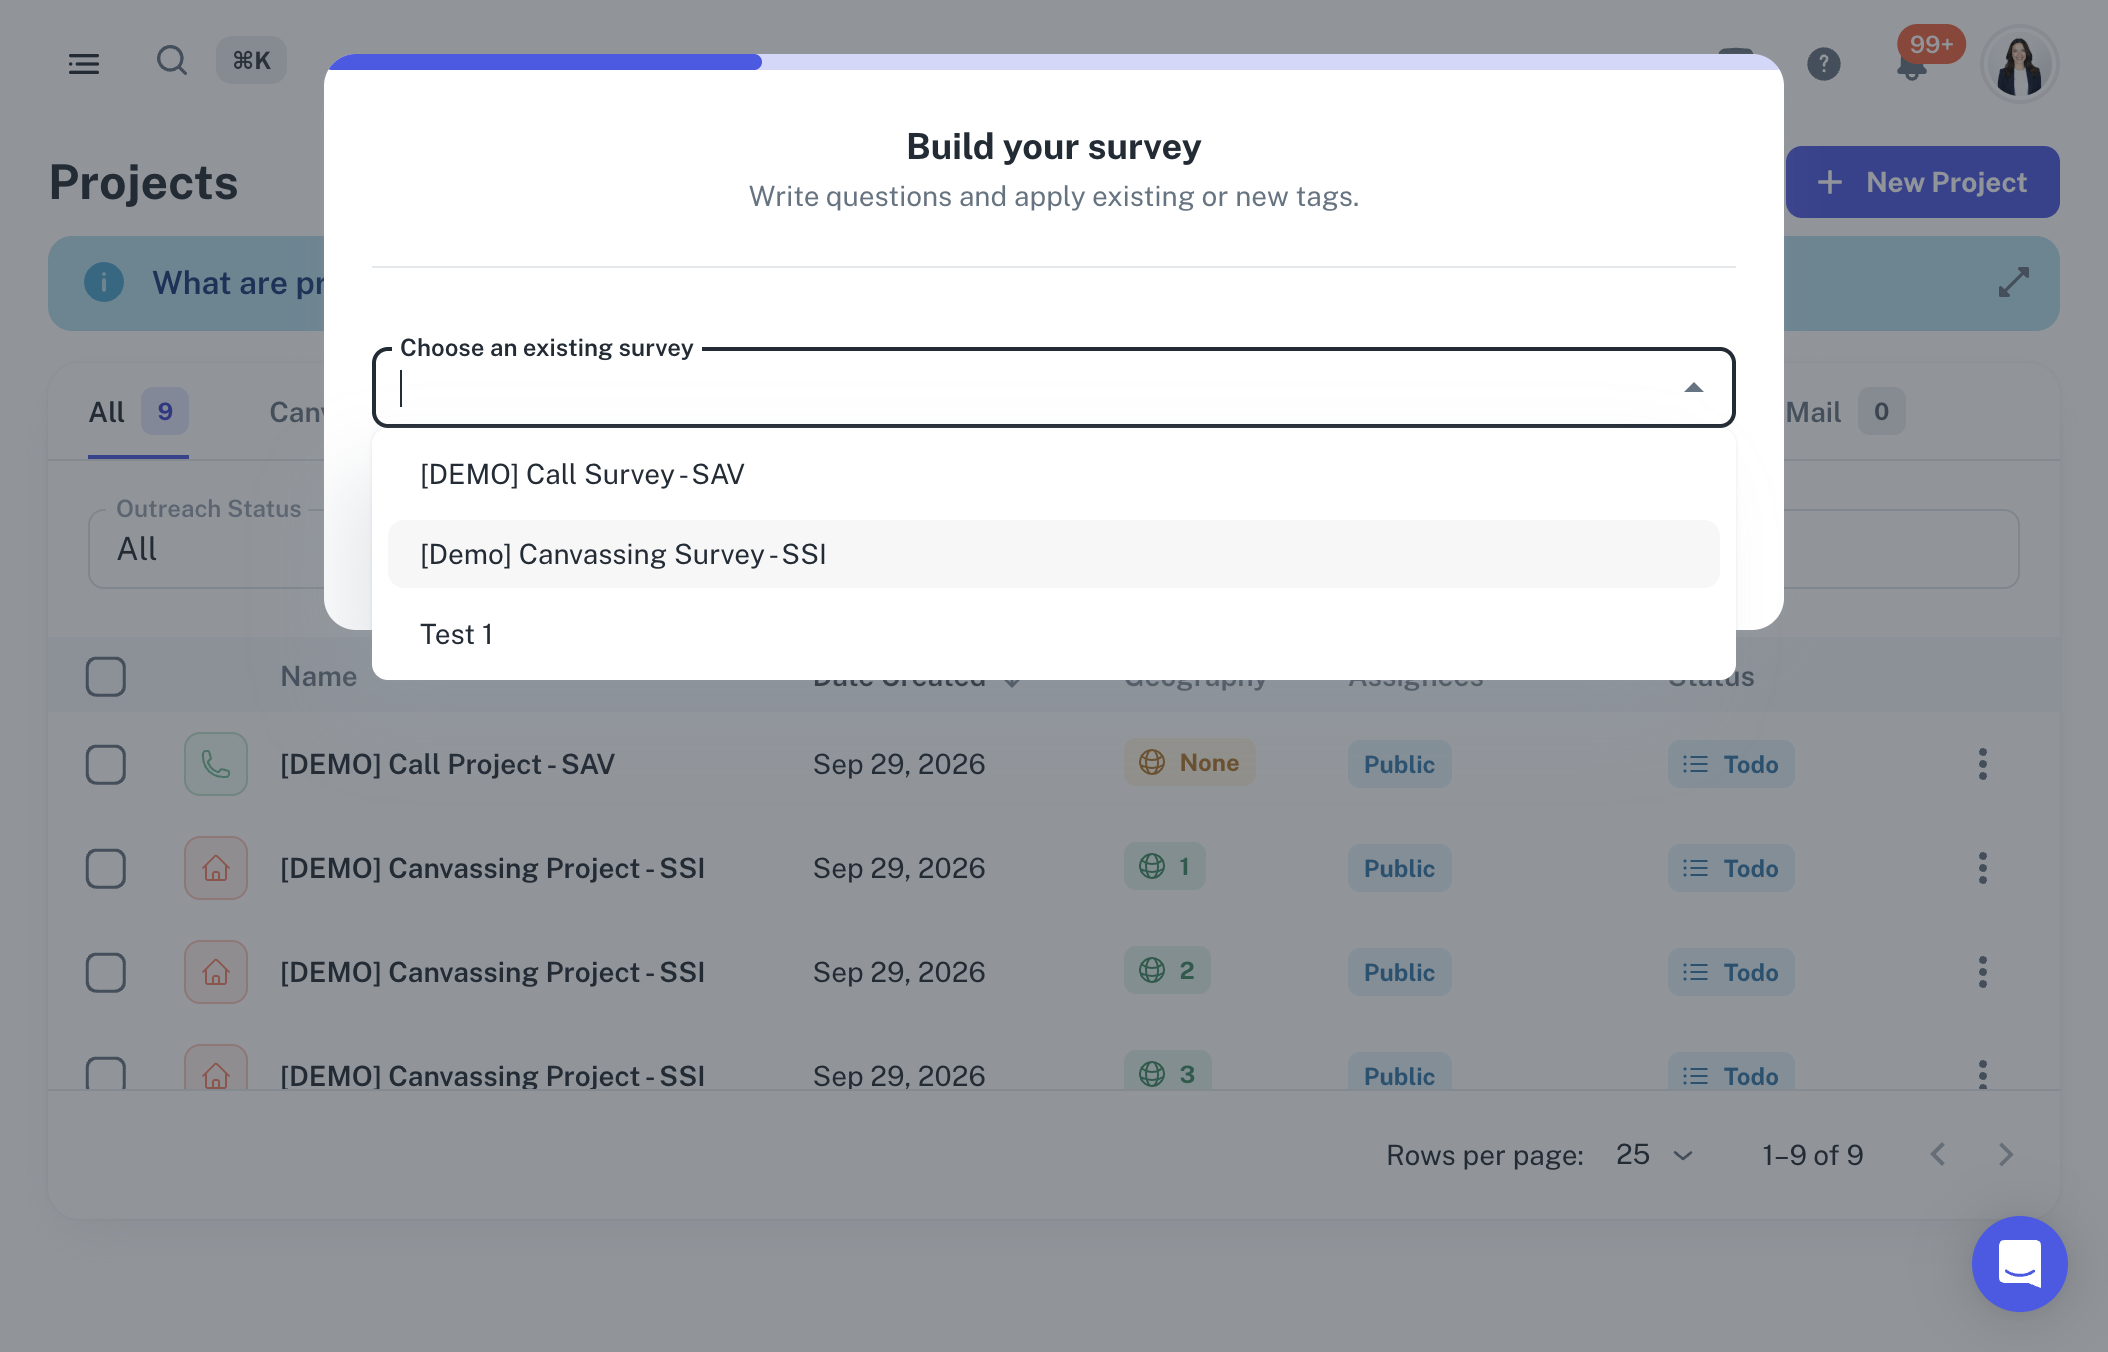
Task: Click the survey wizard progress bar
Action: click(1054, 62)
